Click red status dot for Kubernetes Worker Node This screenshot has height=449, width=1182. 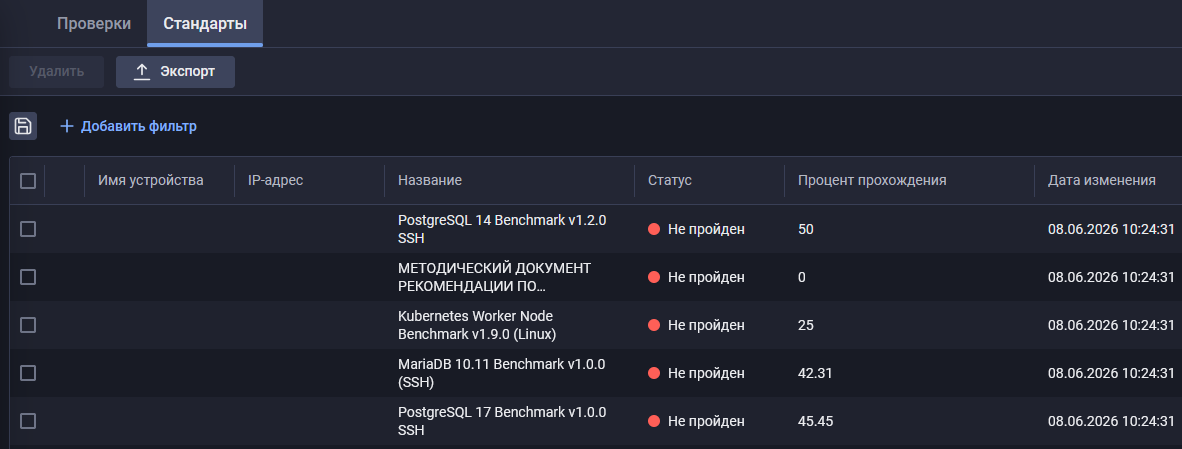(x=654, y=325)
